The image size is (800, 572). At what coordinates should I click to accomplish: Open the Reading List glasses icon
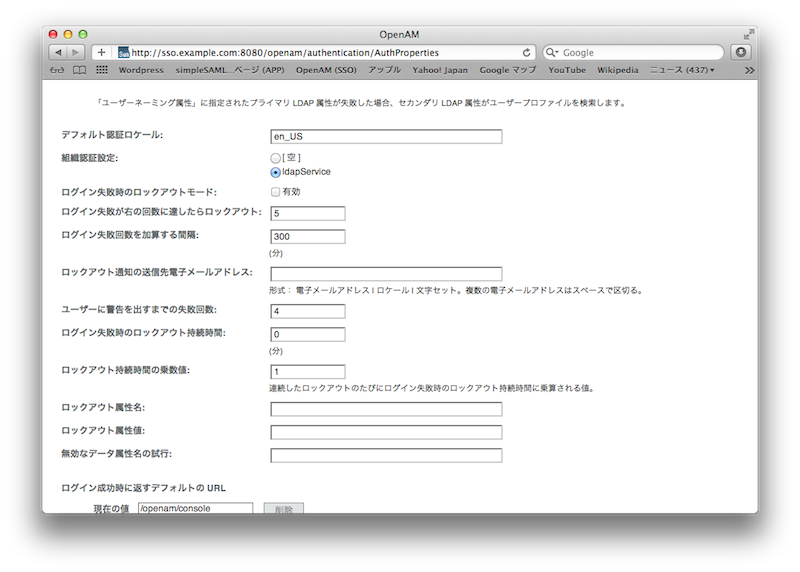pos(56,70)
